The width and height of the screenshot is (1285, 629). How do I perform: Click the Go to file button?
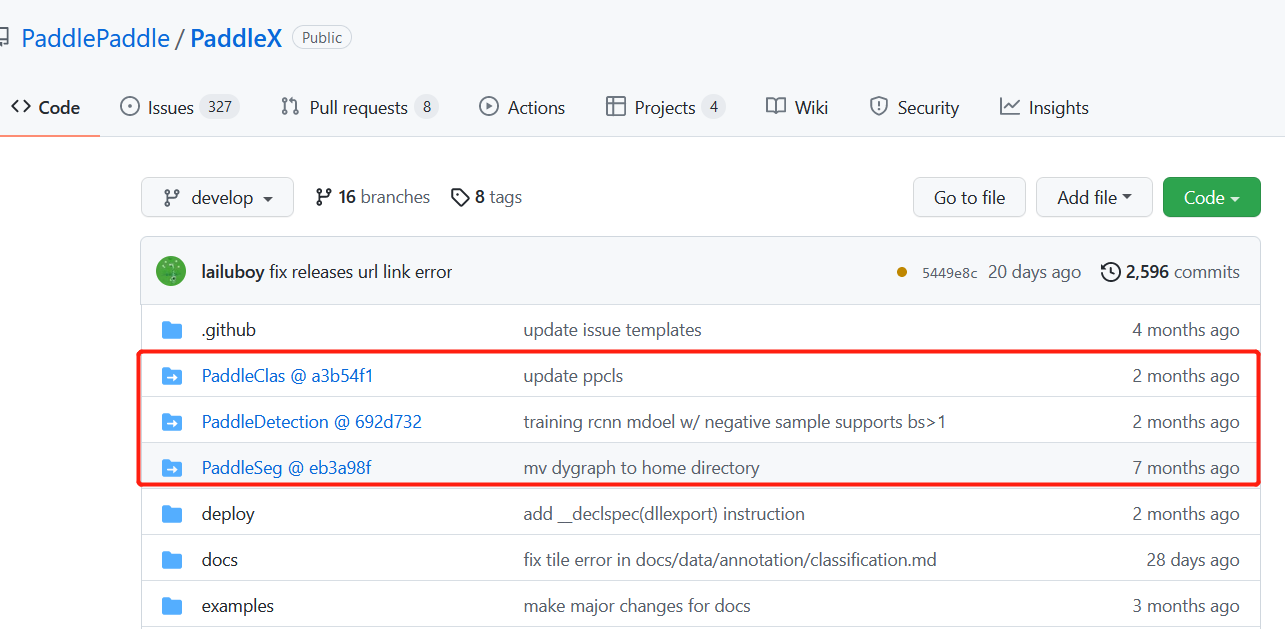coord(968,197)
